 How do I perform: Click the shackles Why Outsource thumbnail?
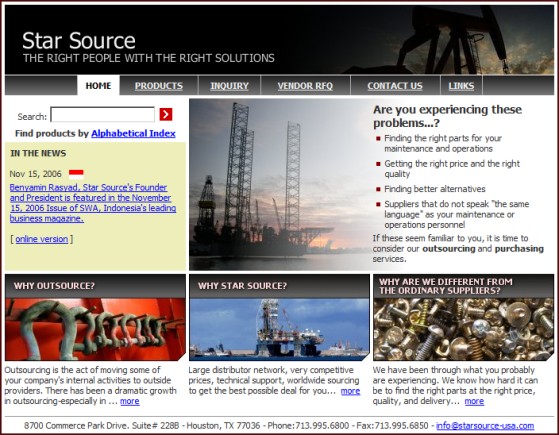[x=96, y=329]
